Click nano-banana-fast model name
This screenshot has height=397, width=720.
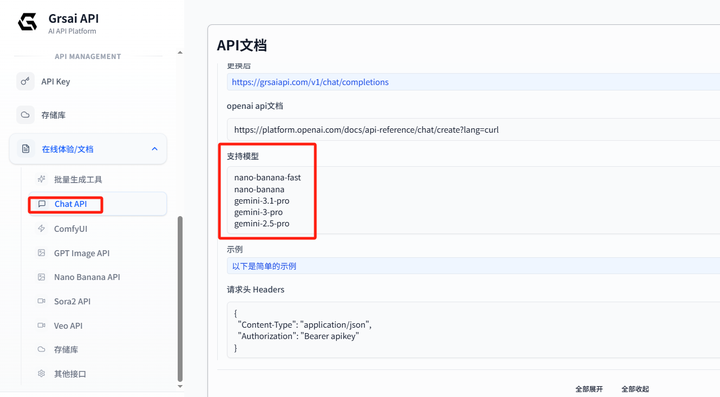(267, 178)
